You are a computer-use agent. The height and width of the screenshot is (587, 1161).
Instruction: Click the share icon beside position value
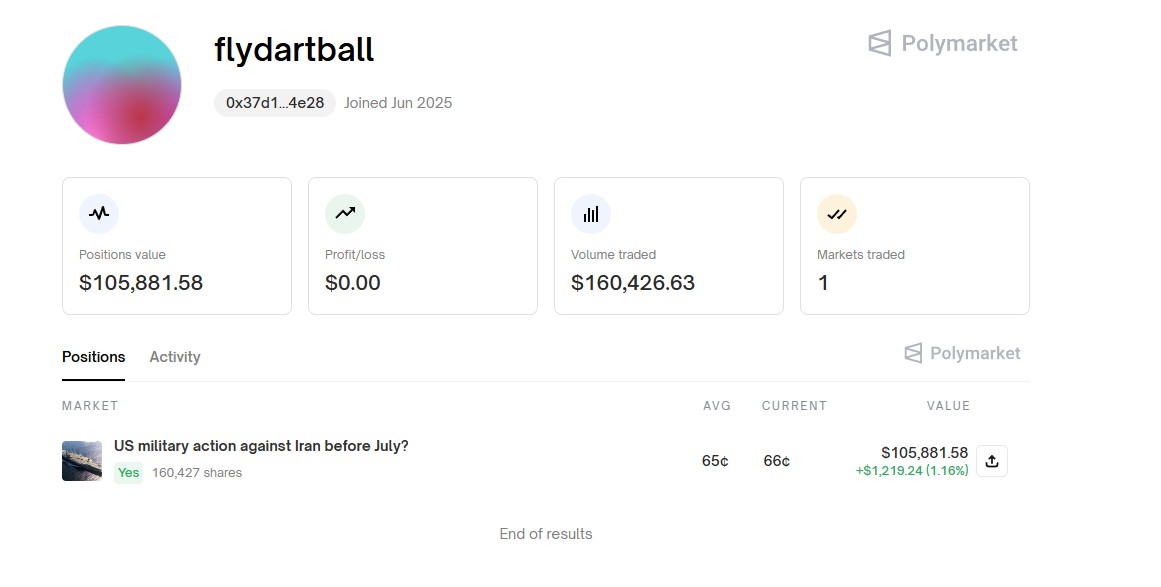coord(991,461)
